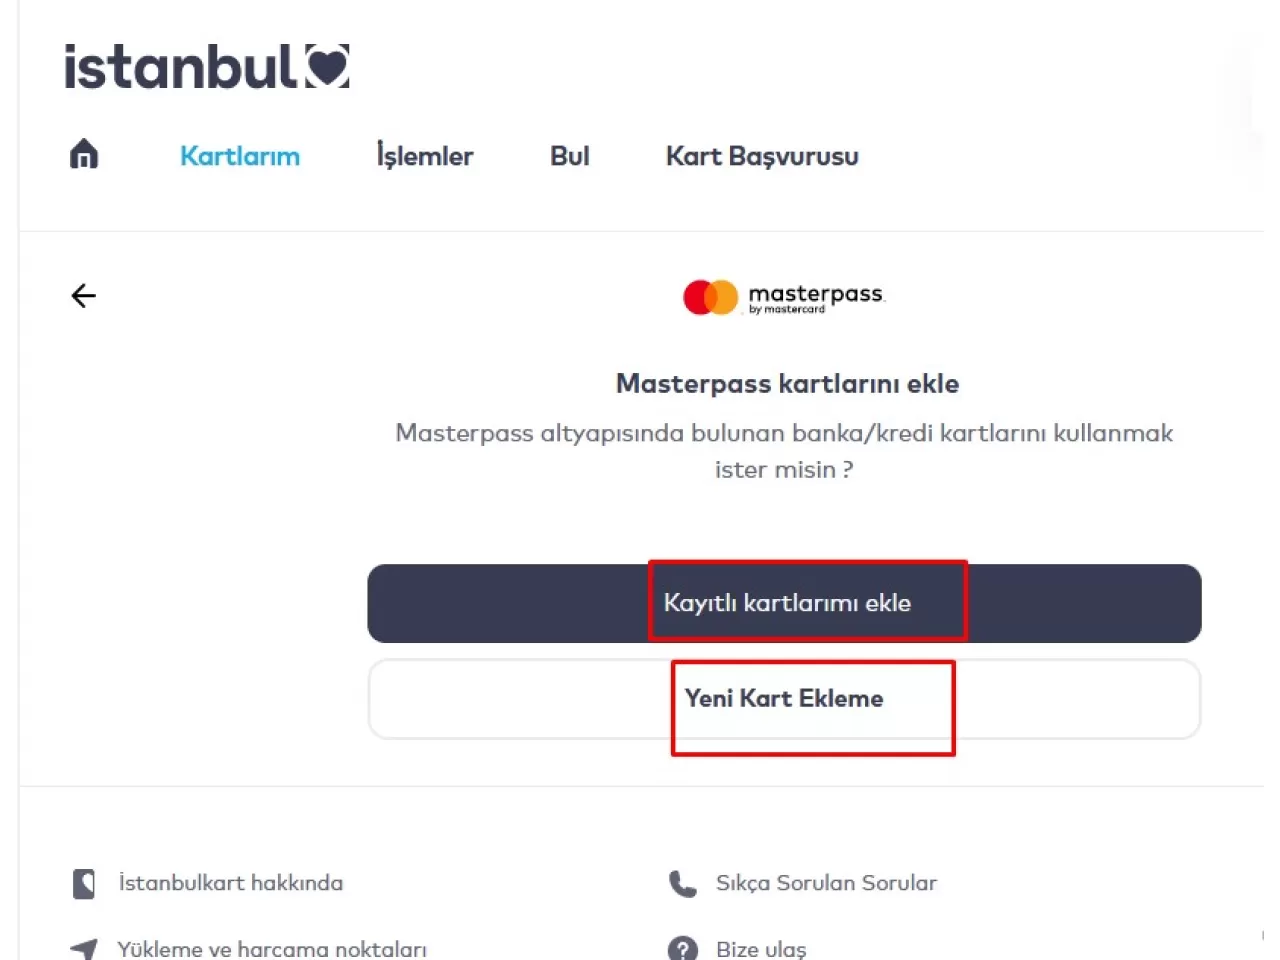Screen dimensions: 1280x960
Task: Click the heart icon in the istanbul logo
Action: 327,67
